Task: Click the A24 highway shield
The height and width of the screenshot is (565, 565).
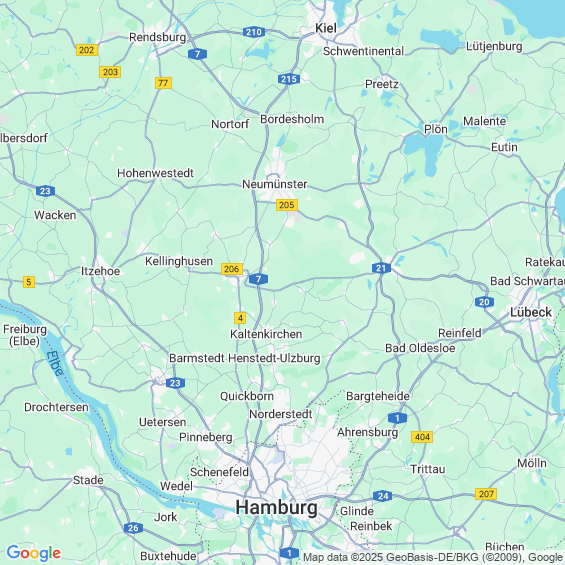Action: 383,496
